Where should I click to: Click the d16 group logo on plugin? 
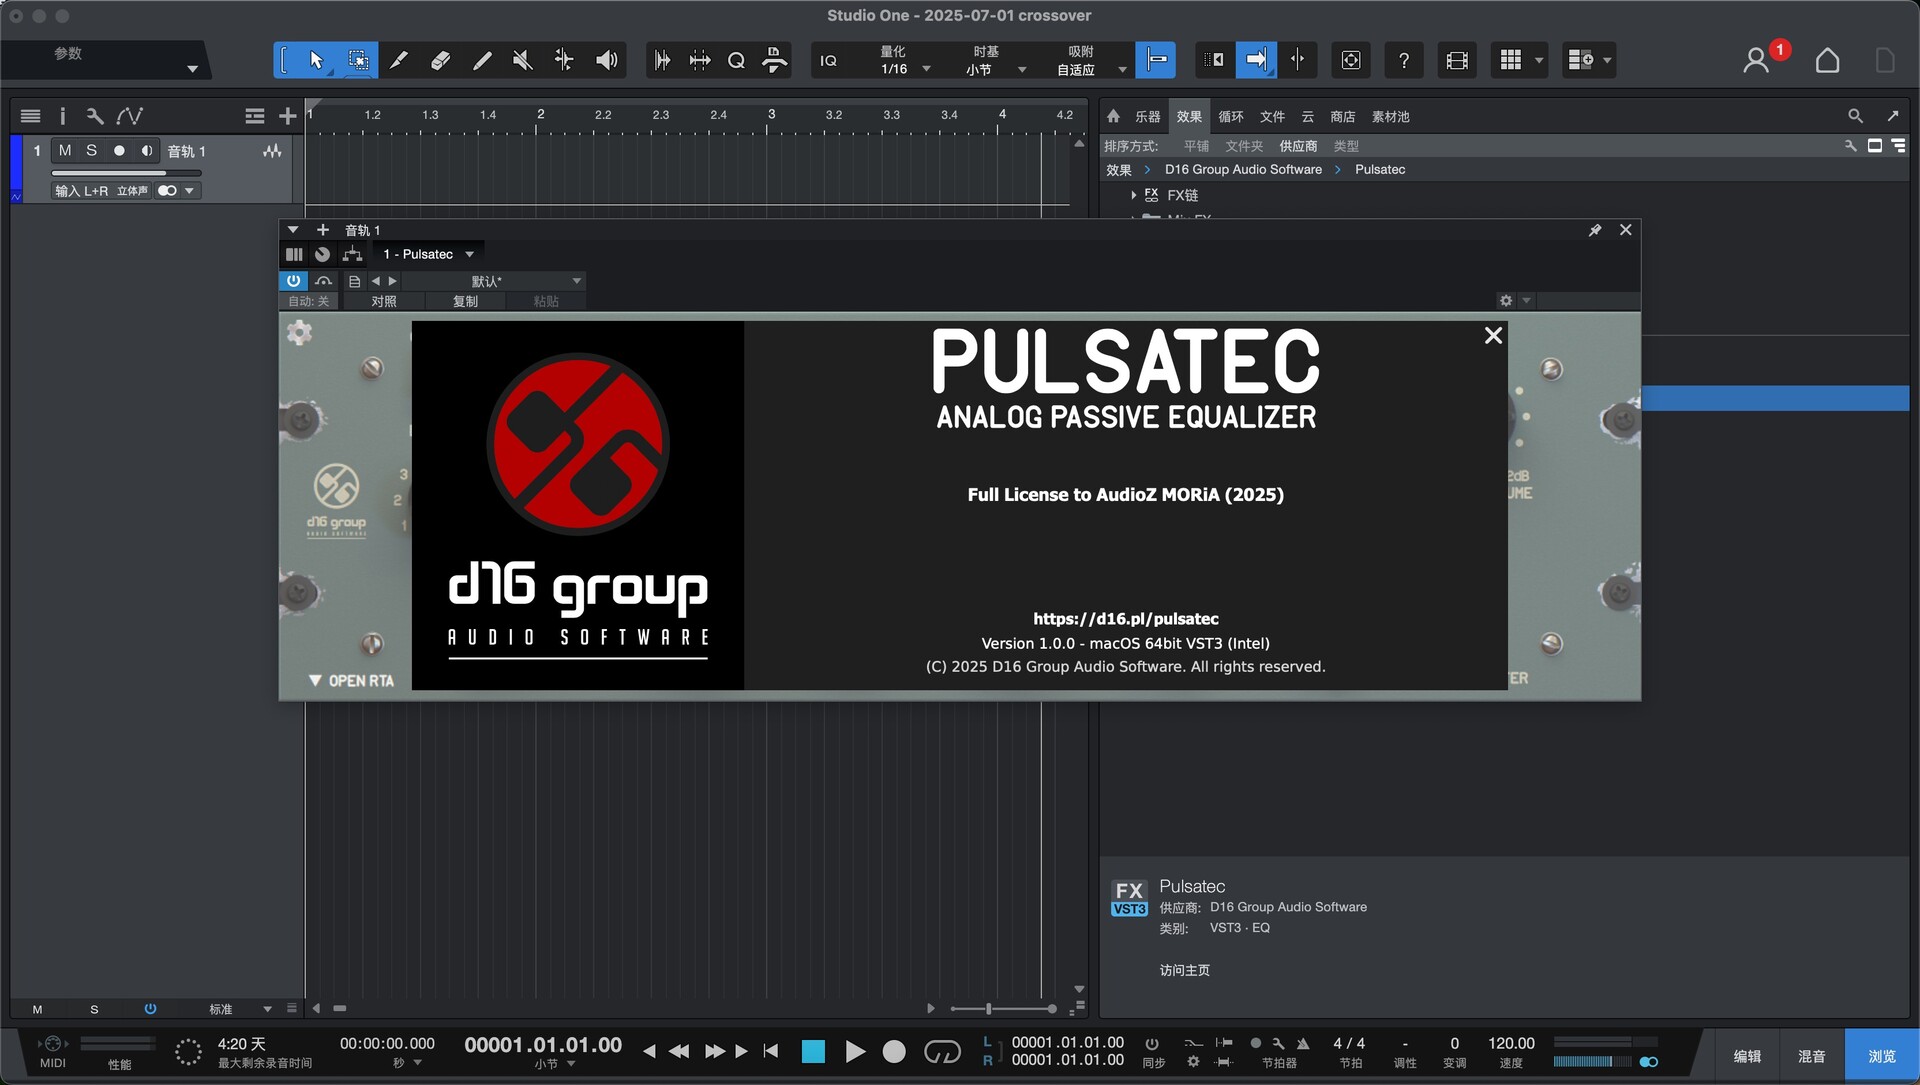336,499
